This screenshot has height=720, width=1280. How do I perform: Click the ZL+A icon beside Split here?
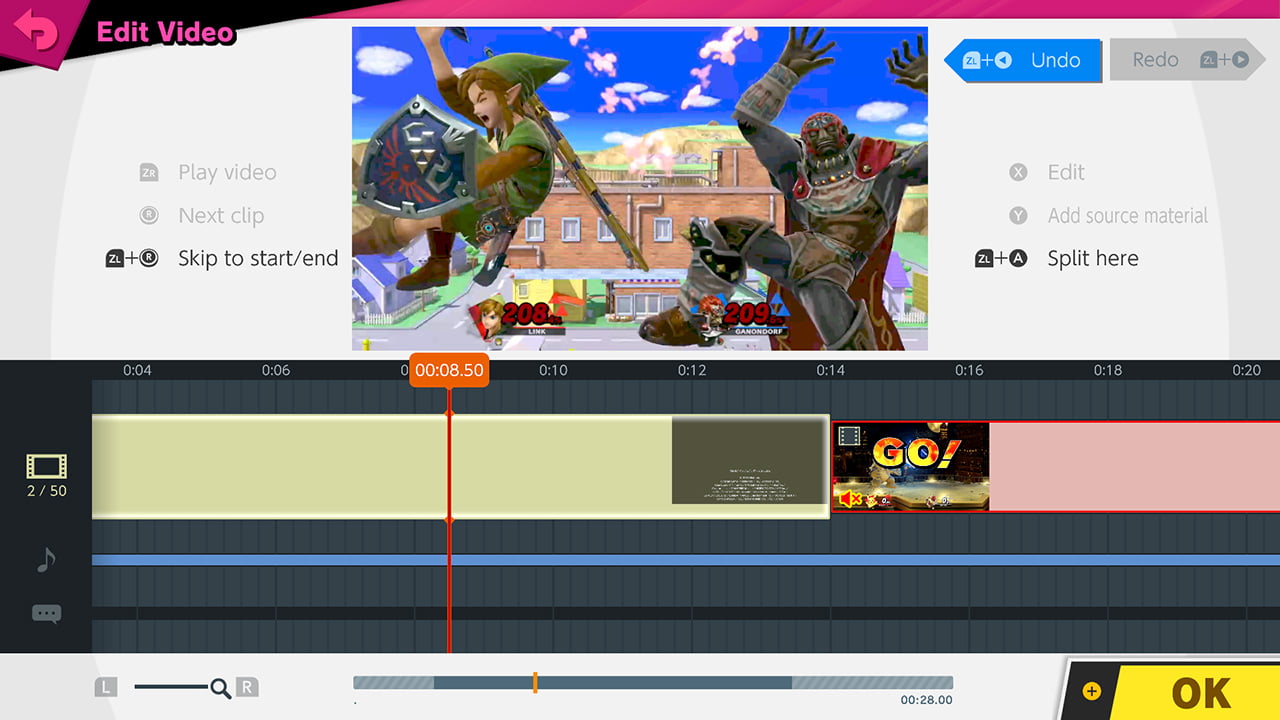[1001, 258]
